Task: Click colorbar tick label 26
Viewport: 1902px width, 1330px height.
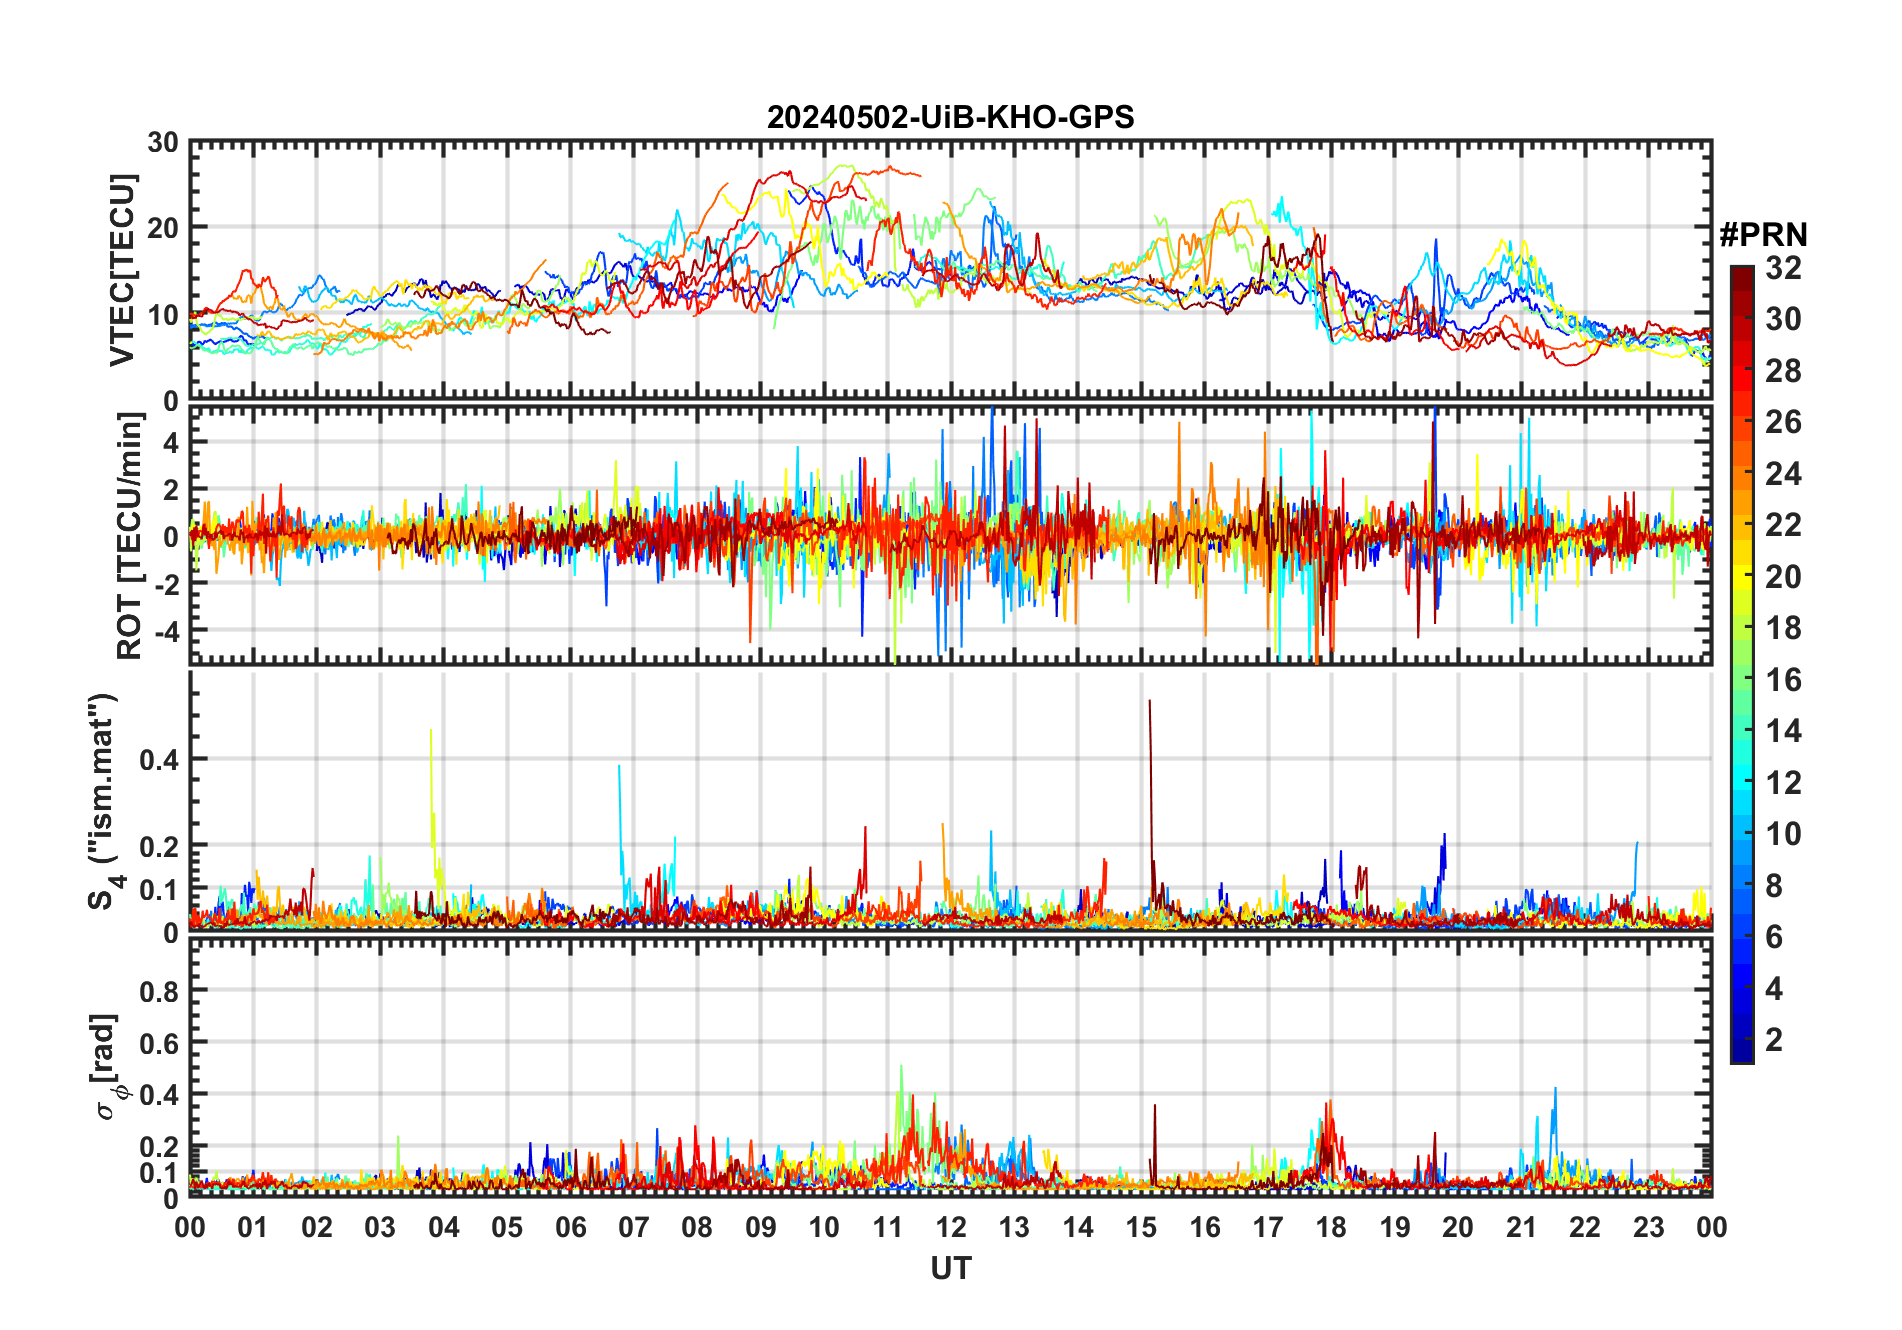Action: [x=1783, y=422]
